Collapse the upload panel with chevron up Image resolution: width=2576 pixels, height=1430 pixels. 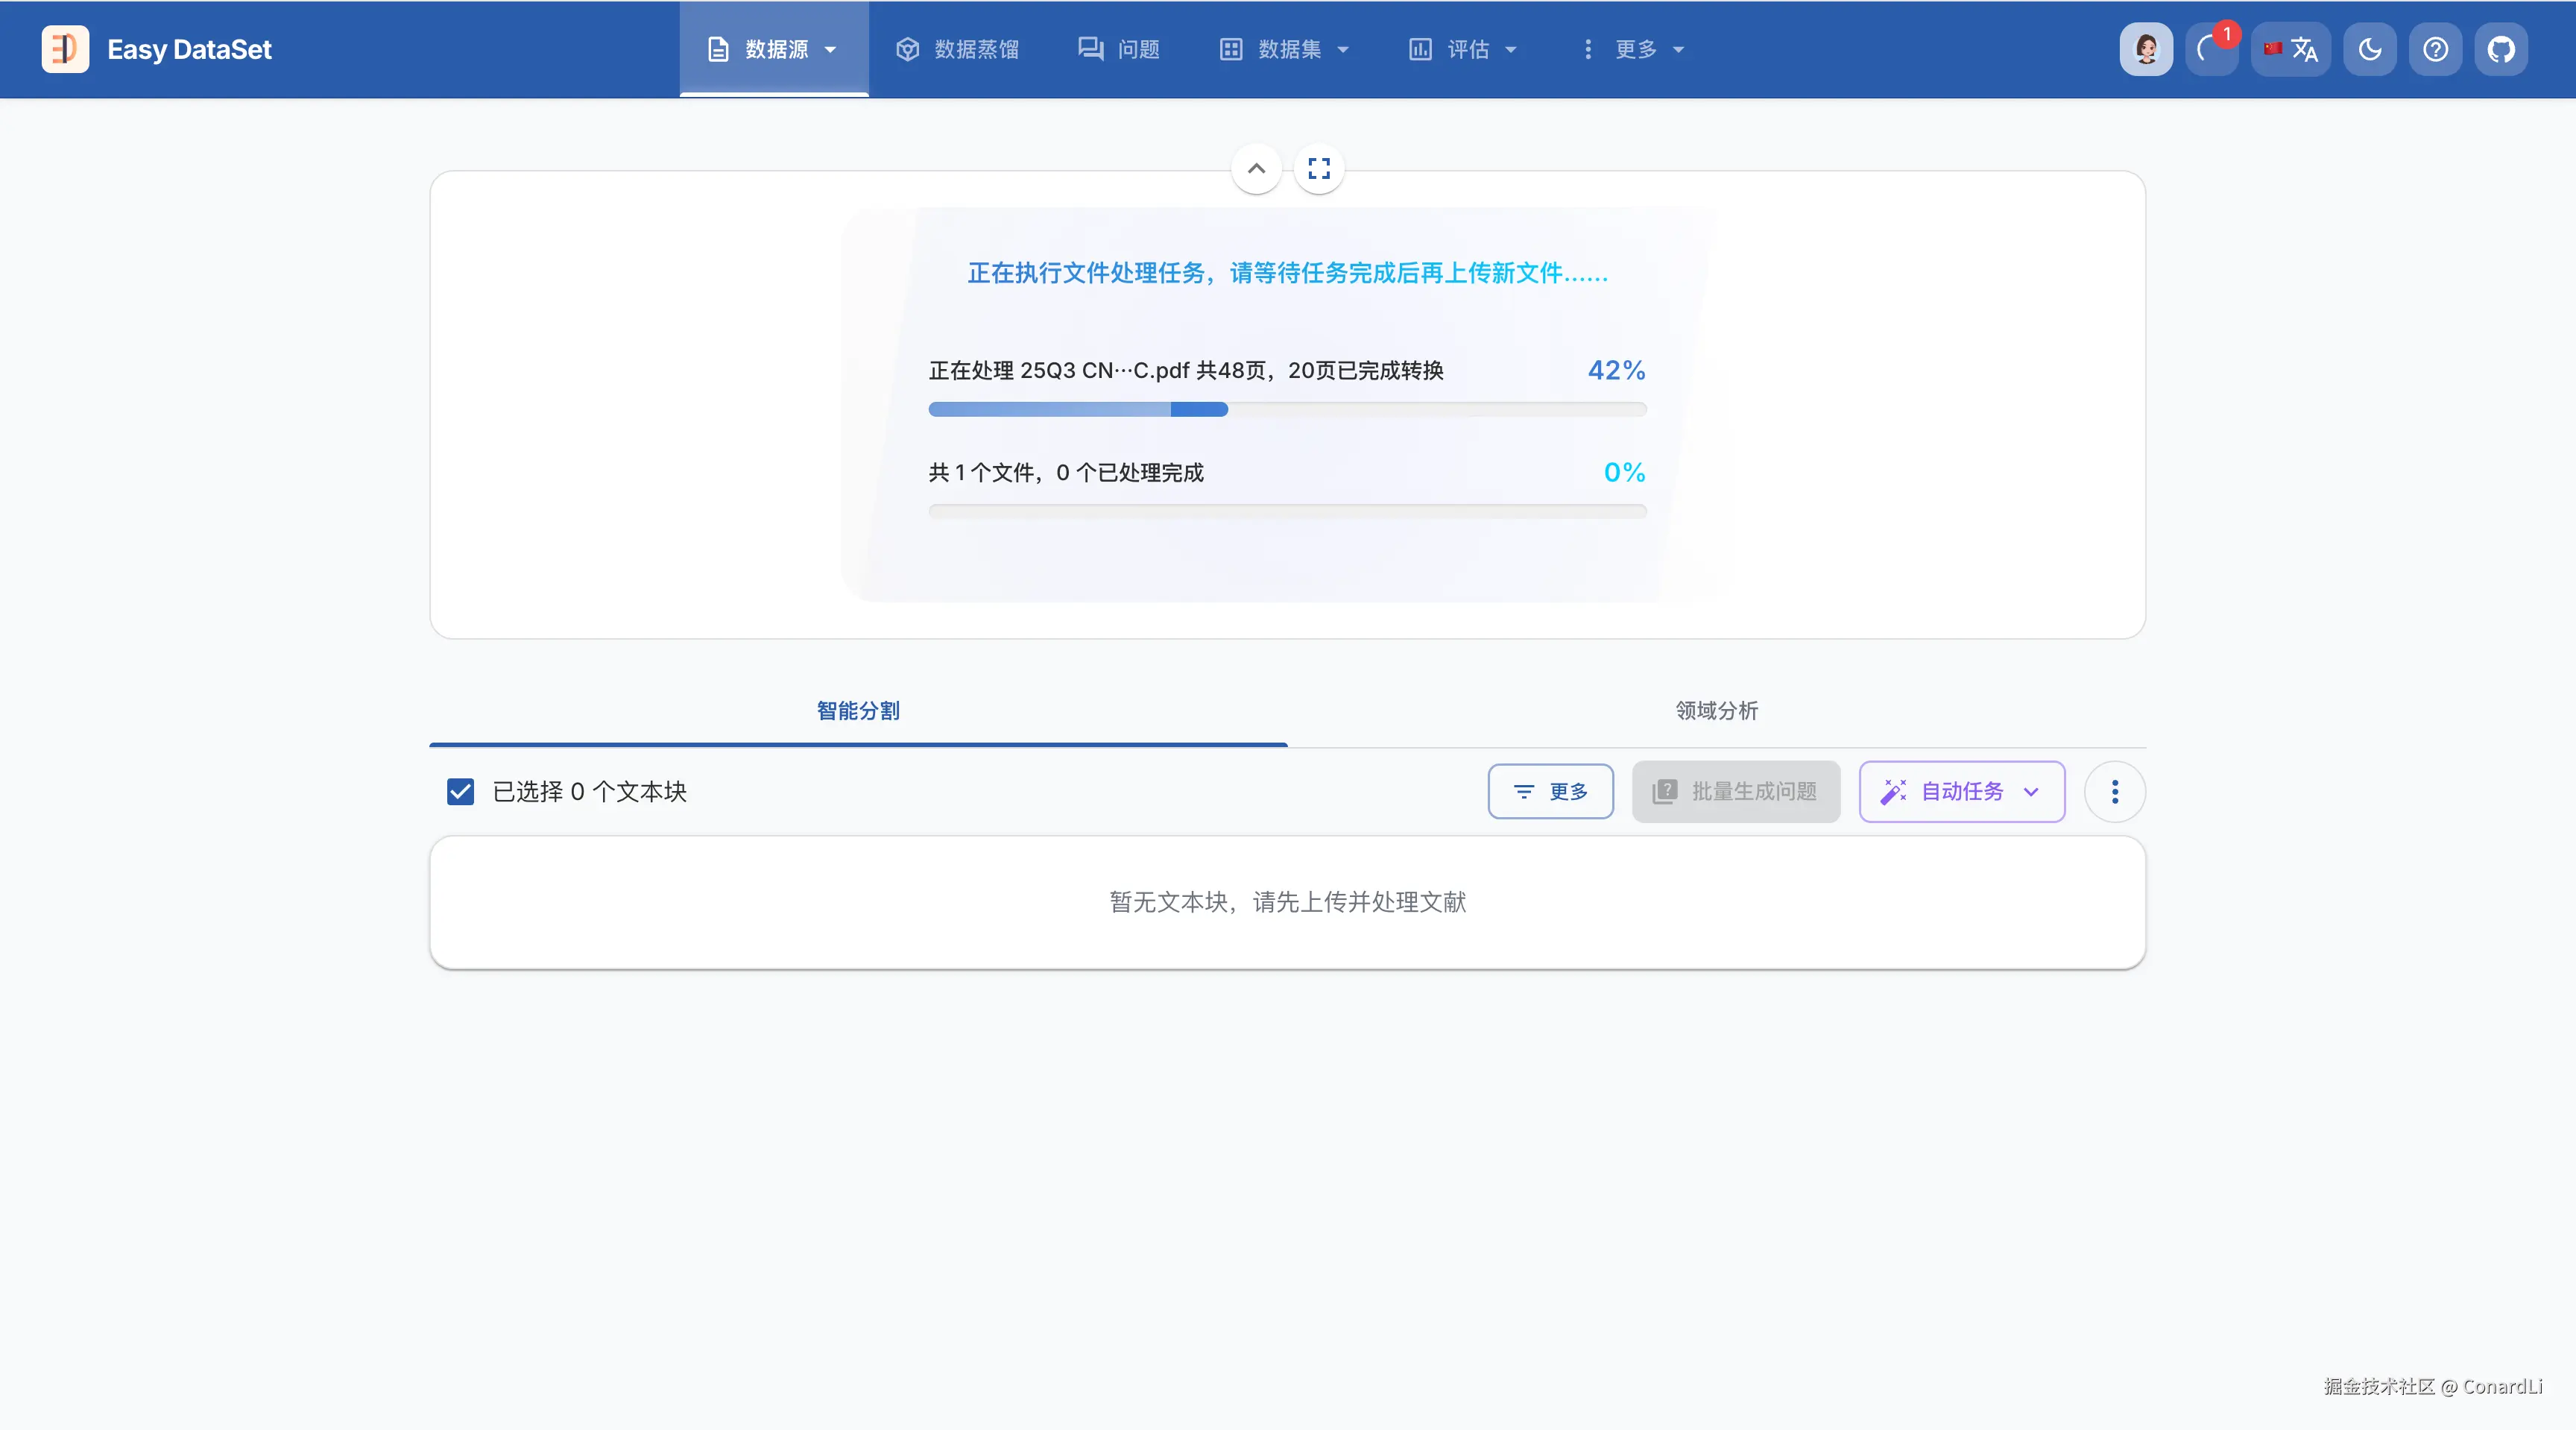pyautogui.click(x=1256, y=168)
